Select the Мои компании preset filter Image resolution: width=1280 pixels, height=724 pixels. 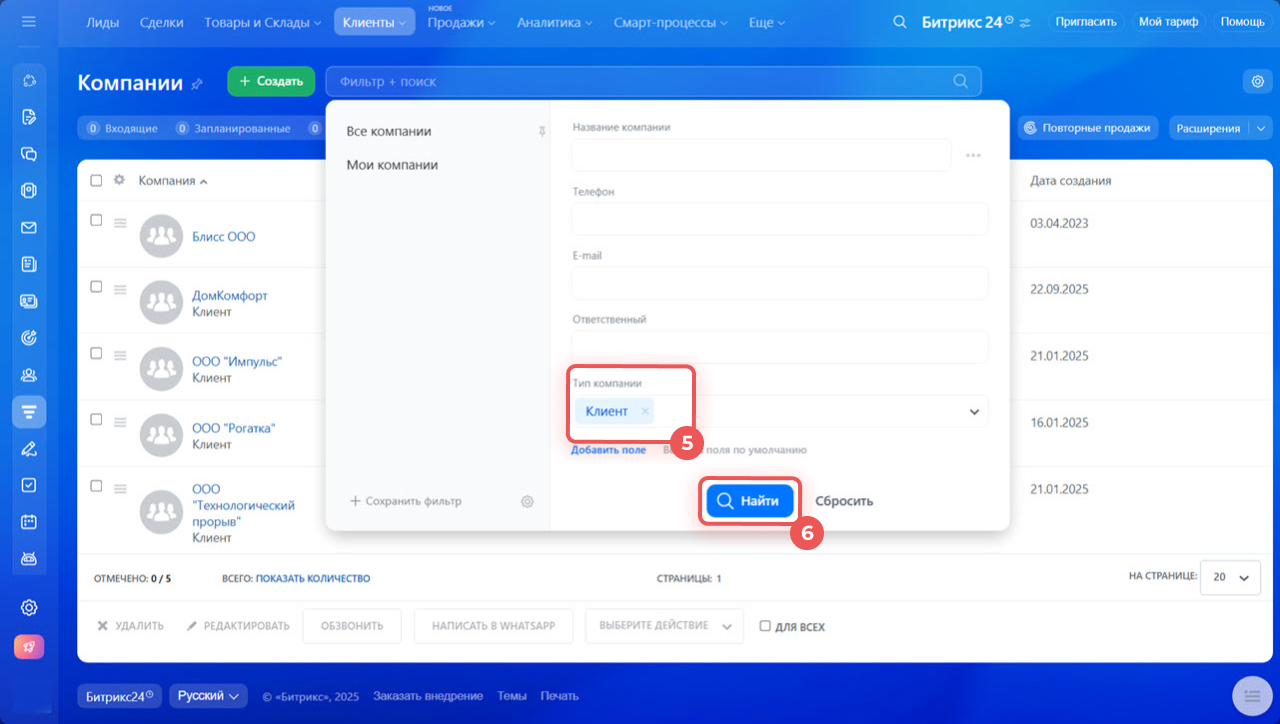[392, 165]
